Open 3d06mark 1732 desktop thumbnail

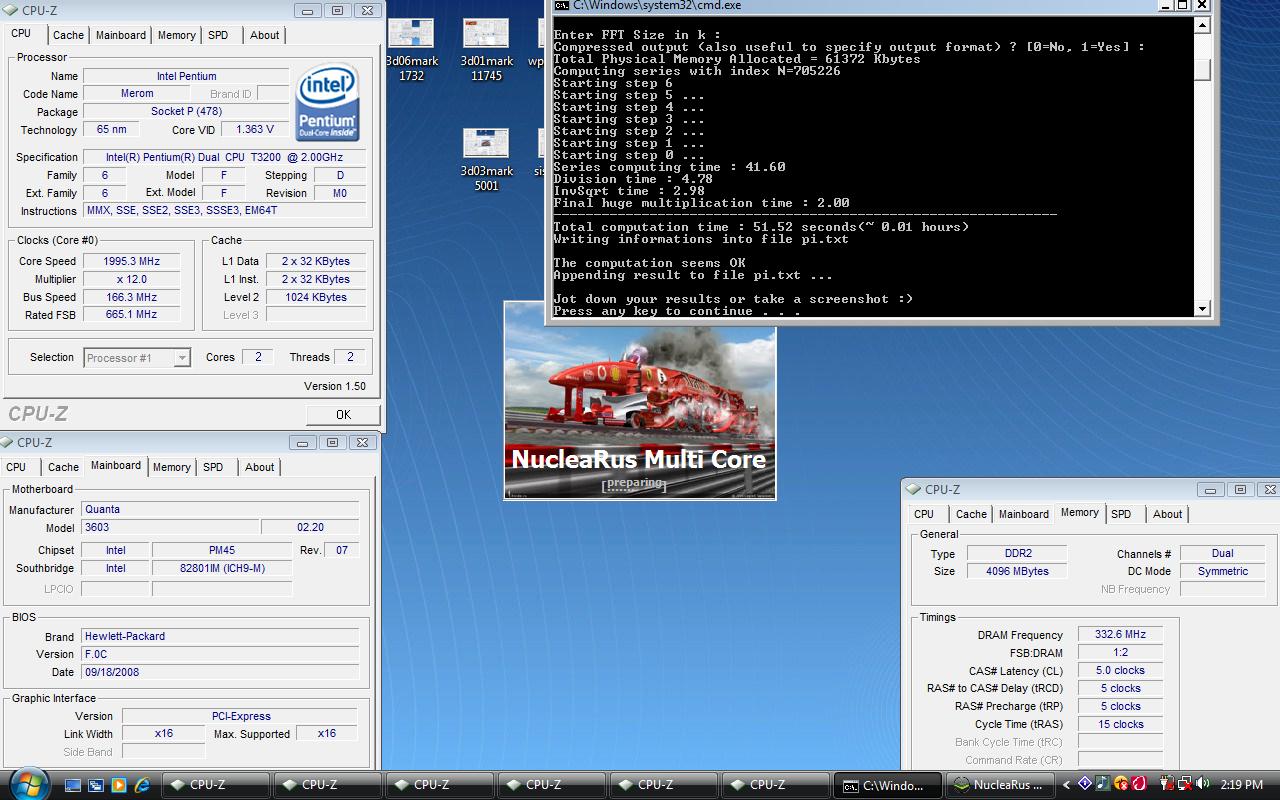411,50
